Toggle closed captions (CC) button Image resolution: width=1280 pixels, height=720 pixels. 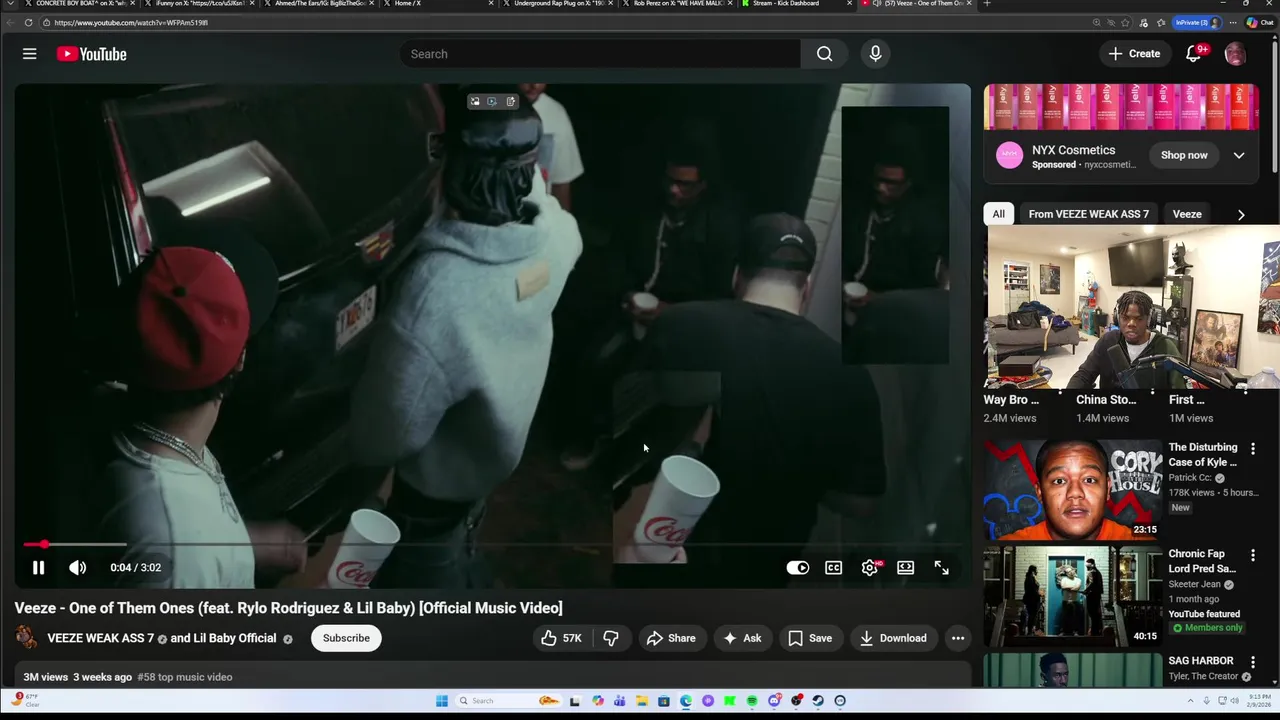click(x=833, y=567)
